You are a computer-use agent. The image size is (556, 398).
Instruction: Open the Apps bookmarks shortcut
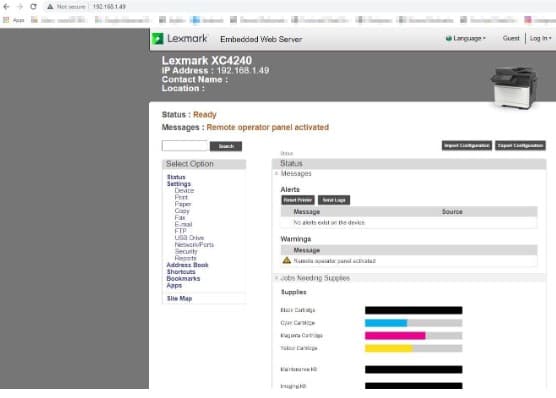(x=14, y=20)
